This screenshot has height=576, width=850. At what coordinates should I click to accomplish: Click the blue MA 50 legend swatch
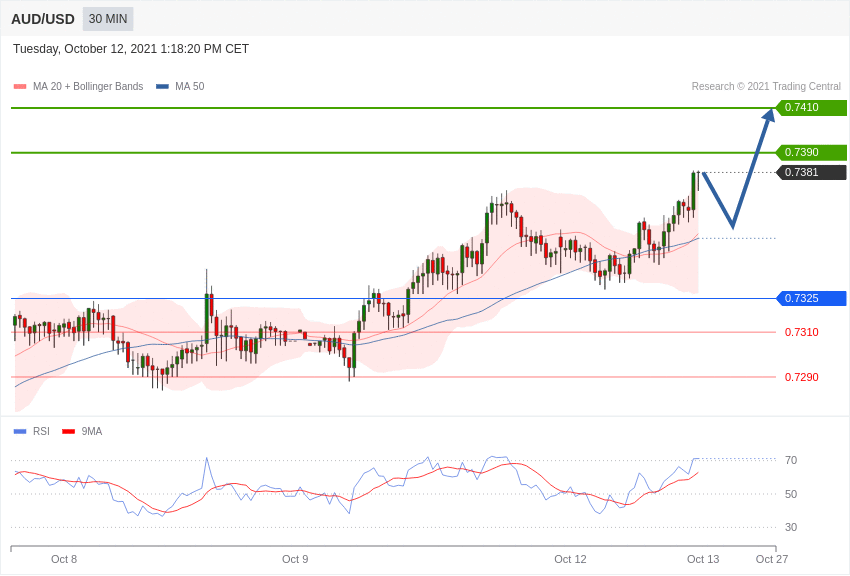pos(162,86)
